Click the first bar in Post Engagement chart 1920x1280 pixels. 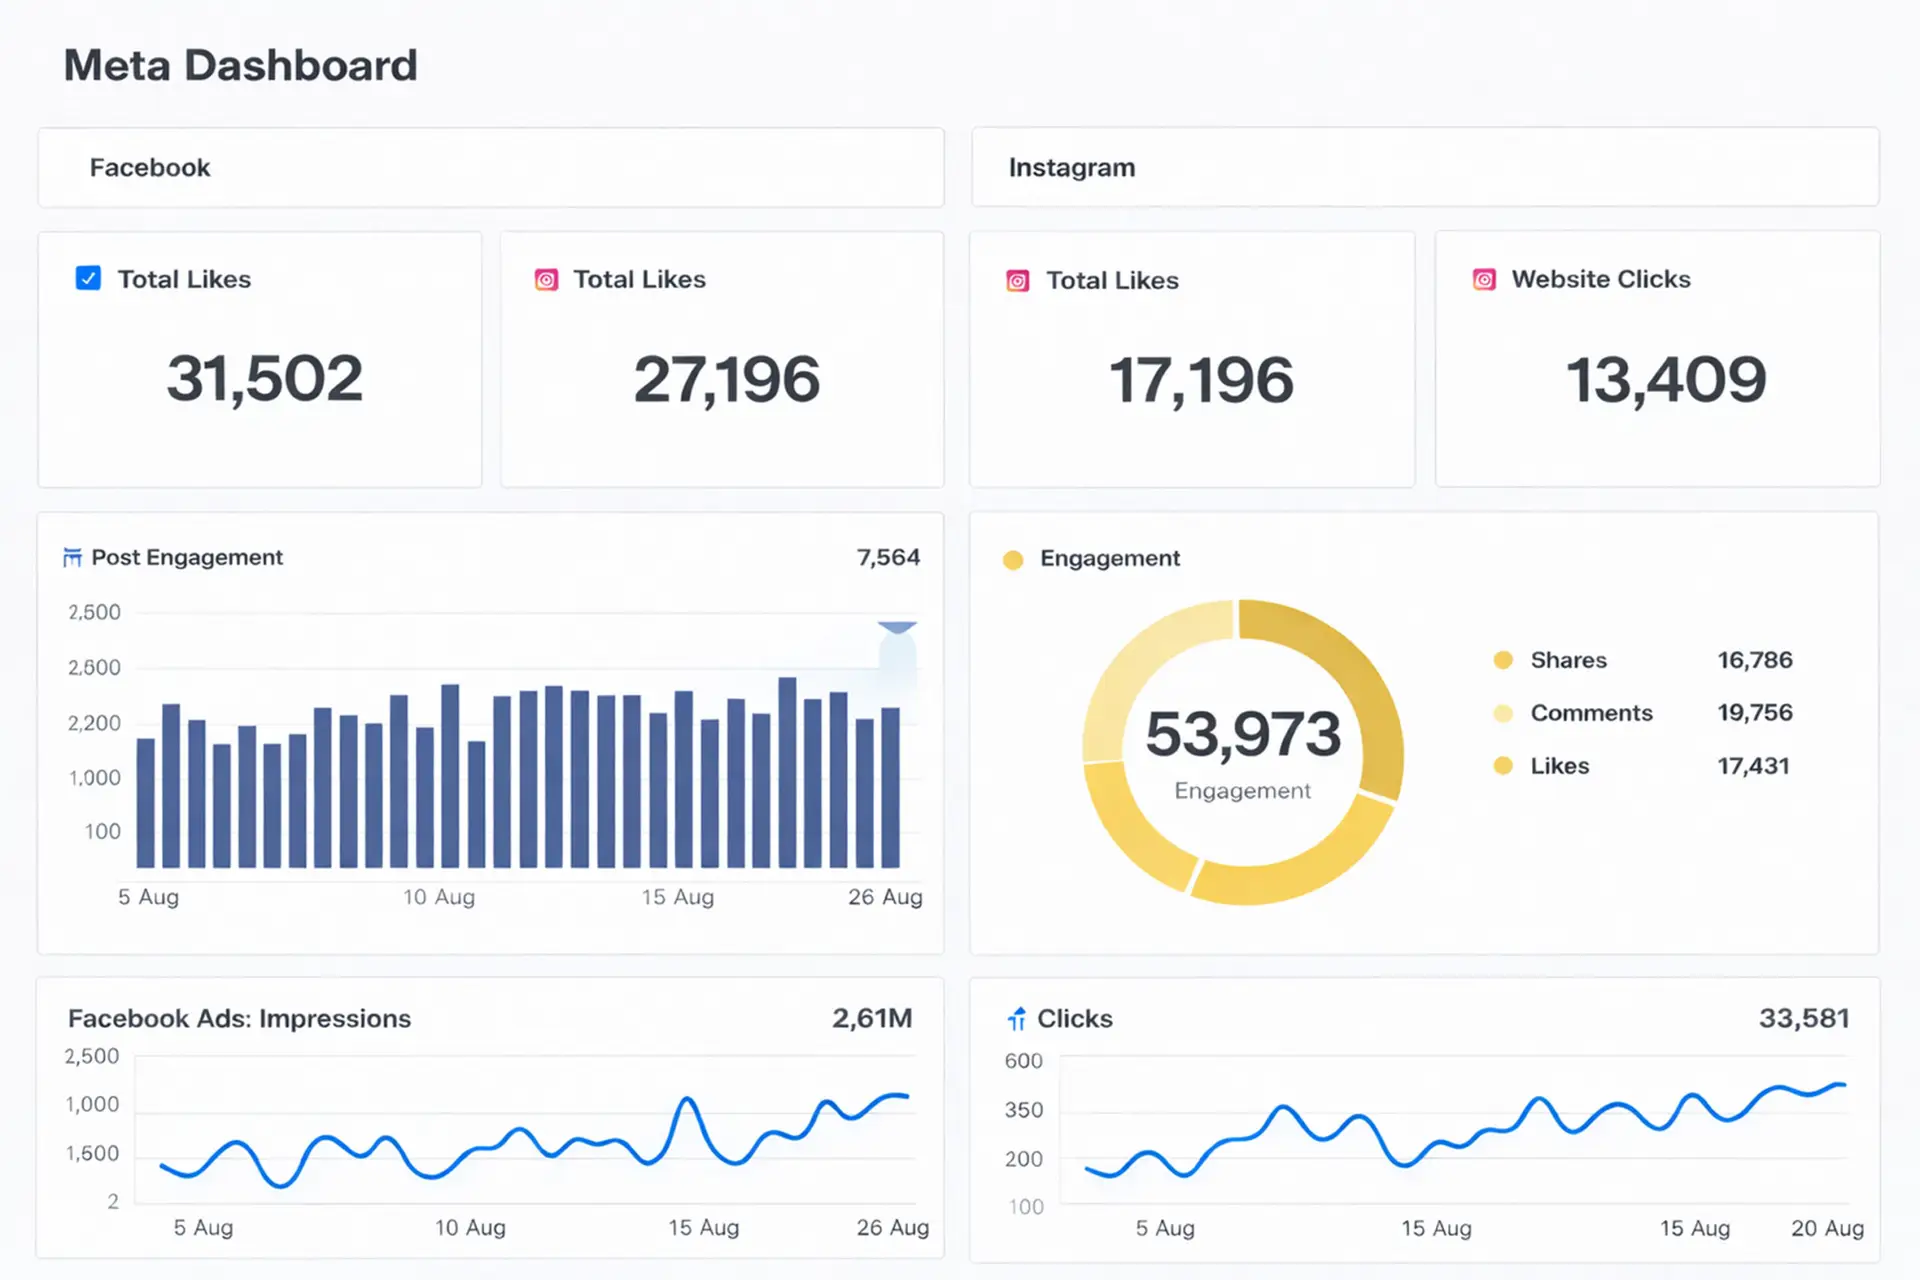point(146,803)
